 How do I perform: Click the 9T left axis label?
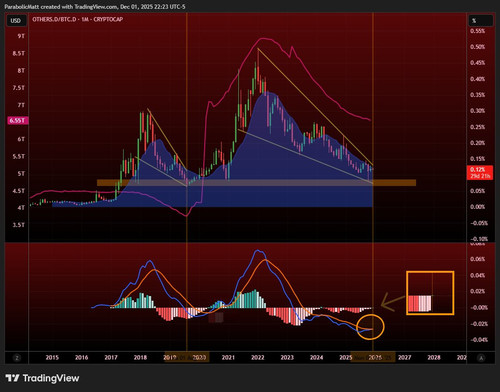click(x=21, y=36)
